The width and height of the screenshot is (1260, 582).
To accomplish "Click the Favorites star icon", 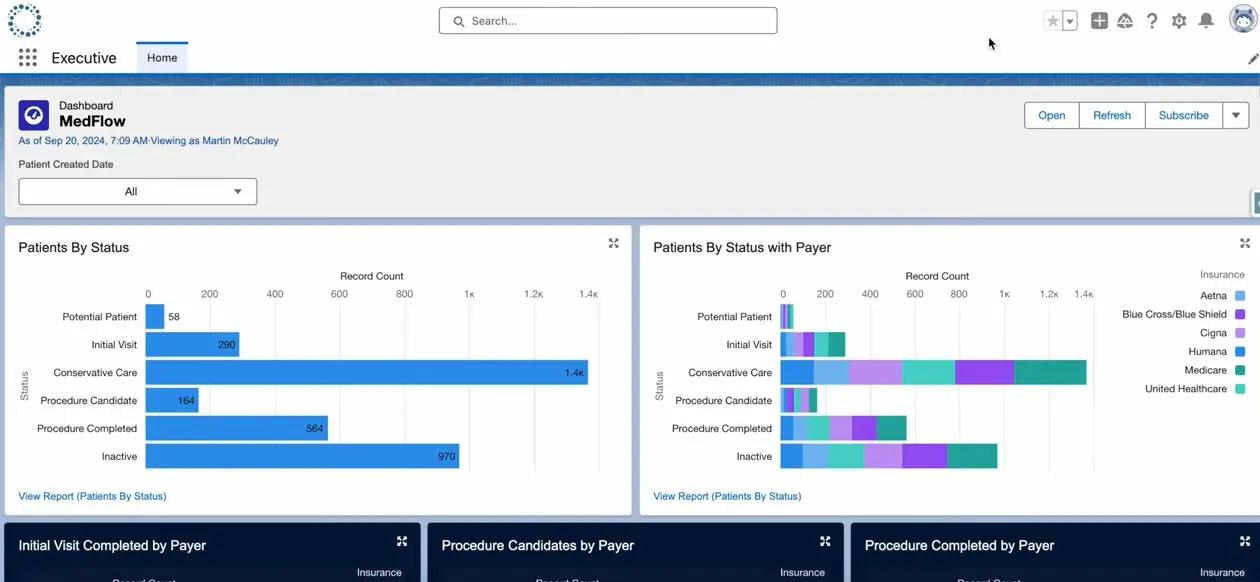I will tap(1052, 21).
